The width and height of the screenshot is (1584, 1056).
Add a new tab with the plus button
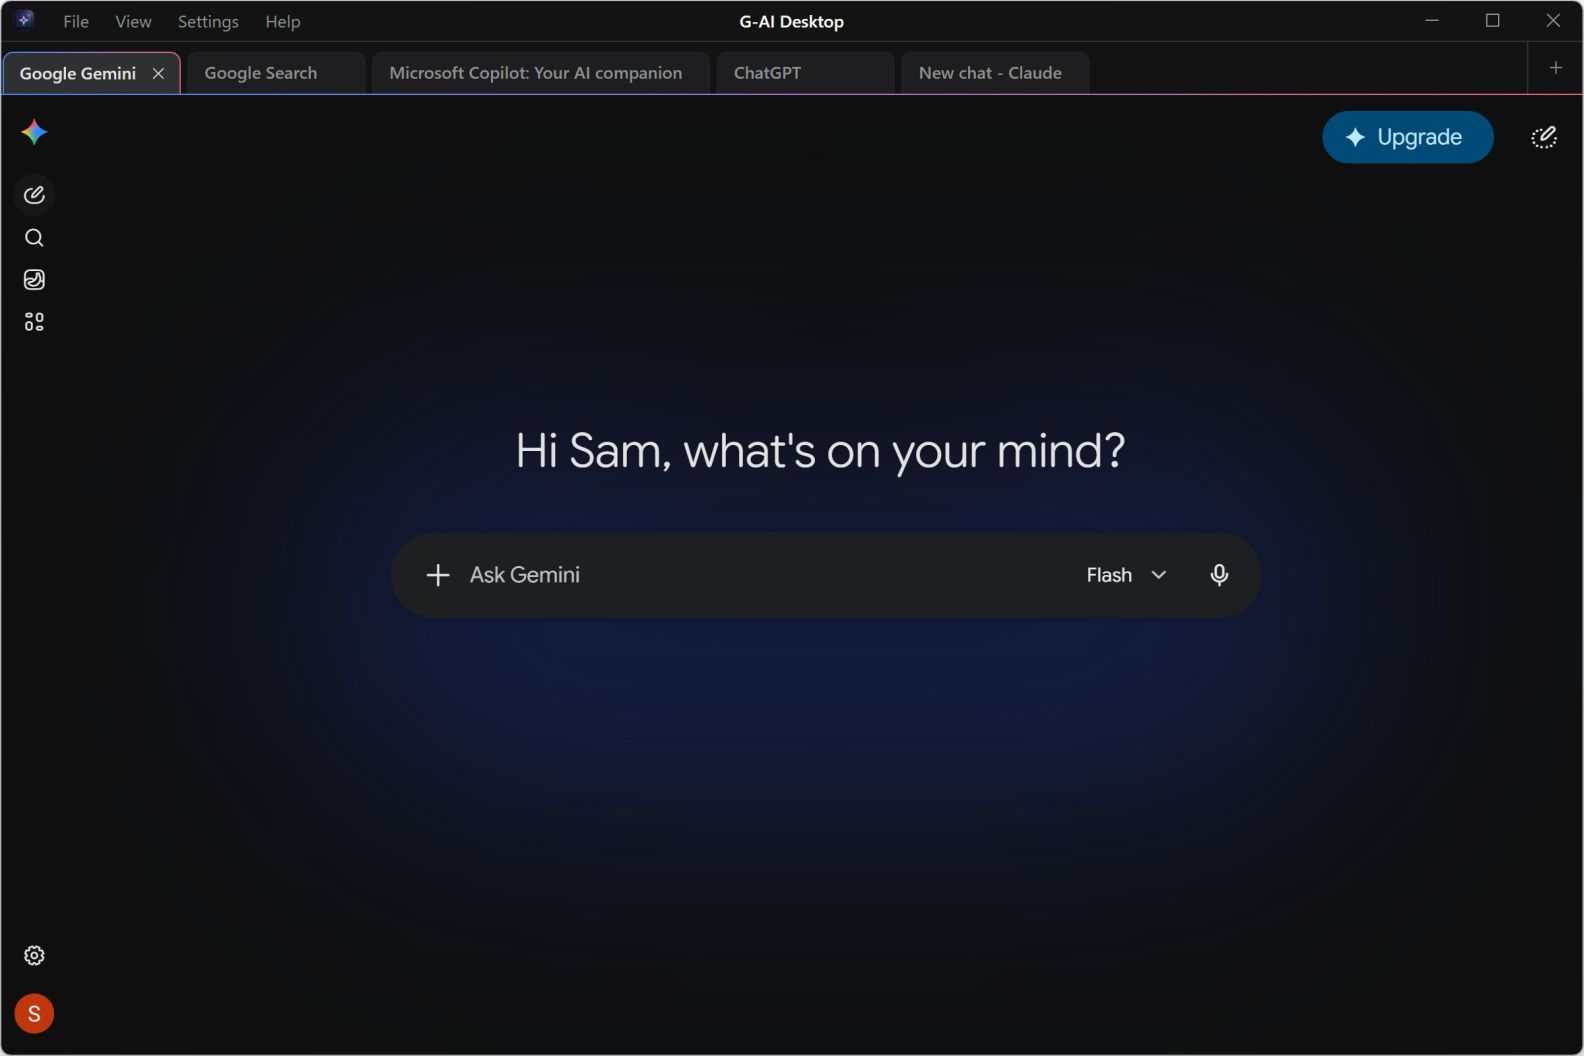click(1556, 68)
